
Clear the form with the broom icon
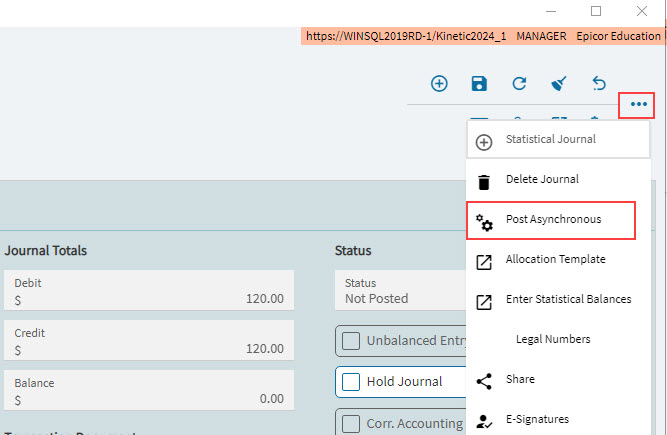[x=559, y=83]
